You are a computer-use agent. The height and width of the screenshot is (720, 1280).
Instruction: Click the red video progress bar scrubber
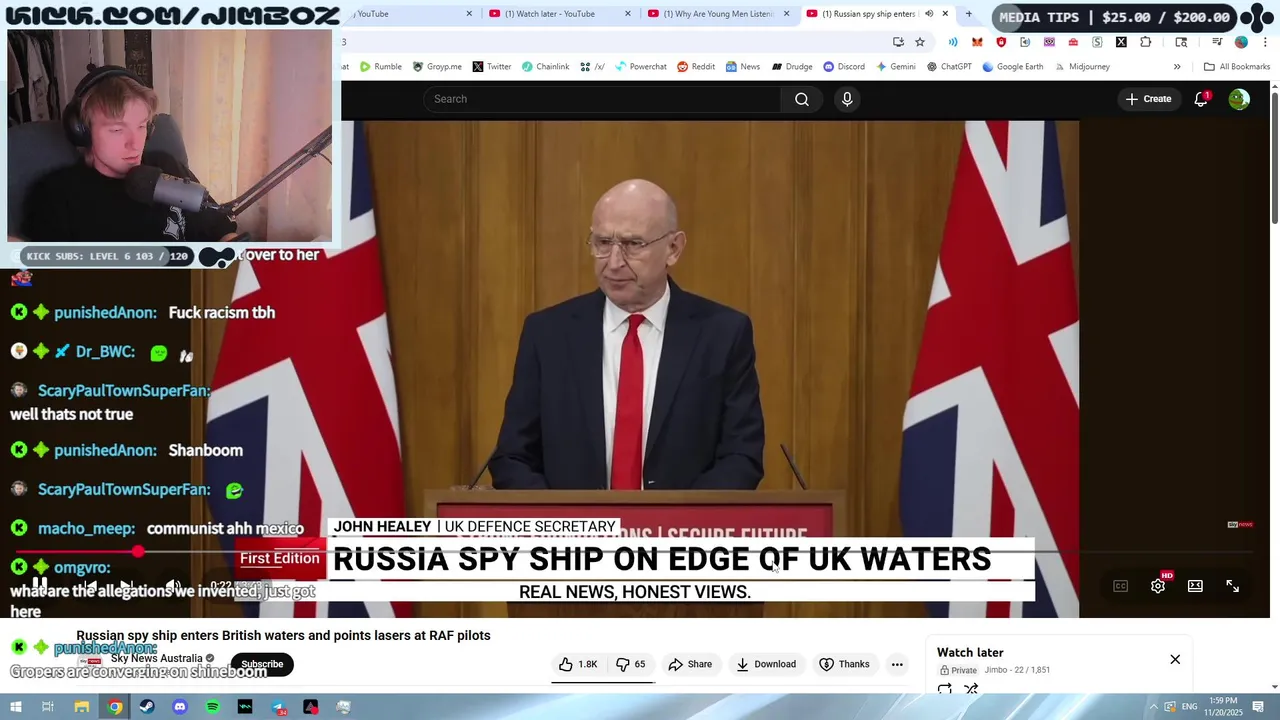pyautogui.click(x=138, y=552)
